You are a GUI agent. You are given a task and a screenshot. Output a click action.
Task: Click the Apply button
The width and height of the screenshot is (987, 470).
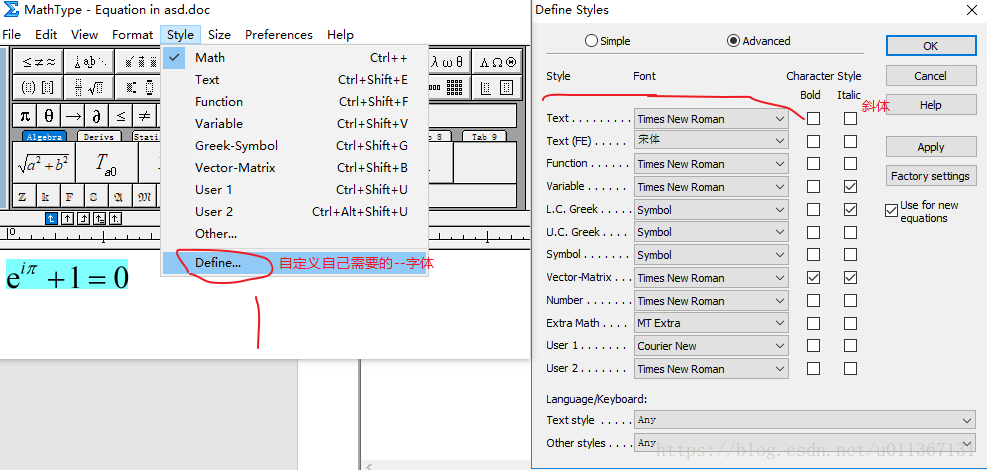(x=930, y=147)
